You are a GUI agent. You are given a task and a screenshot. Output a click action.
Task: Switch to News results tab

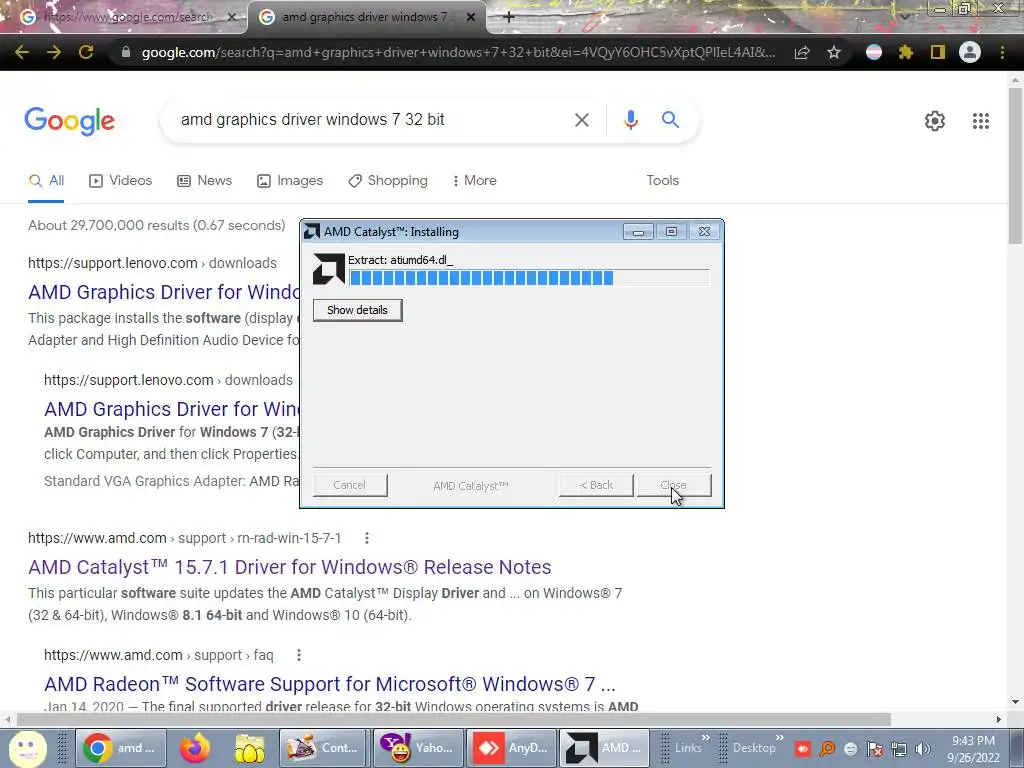(204, 181)
